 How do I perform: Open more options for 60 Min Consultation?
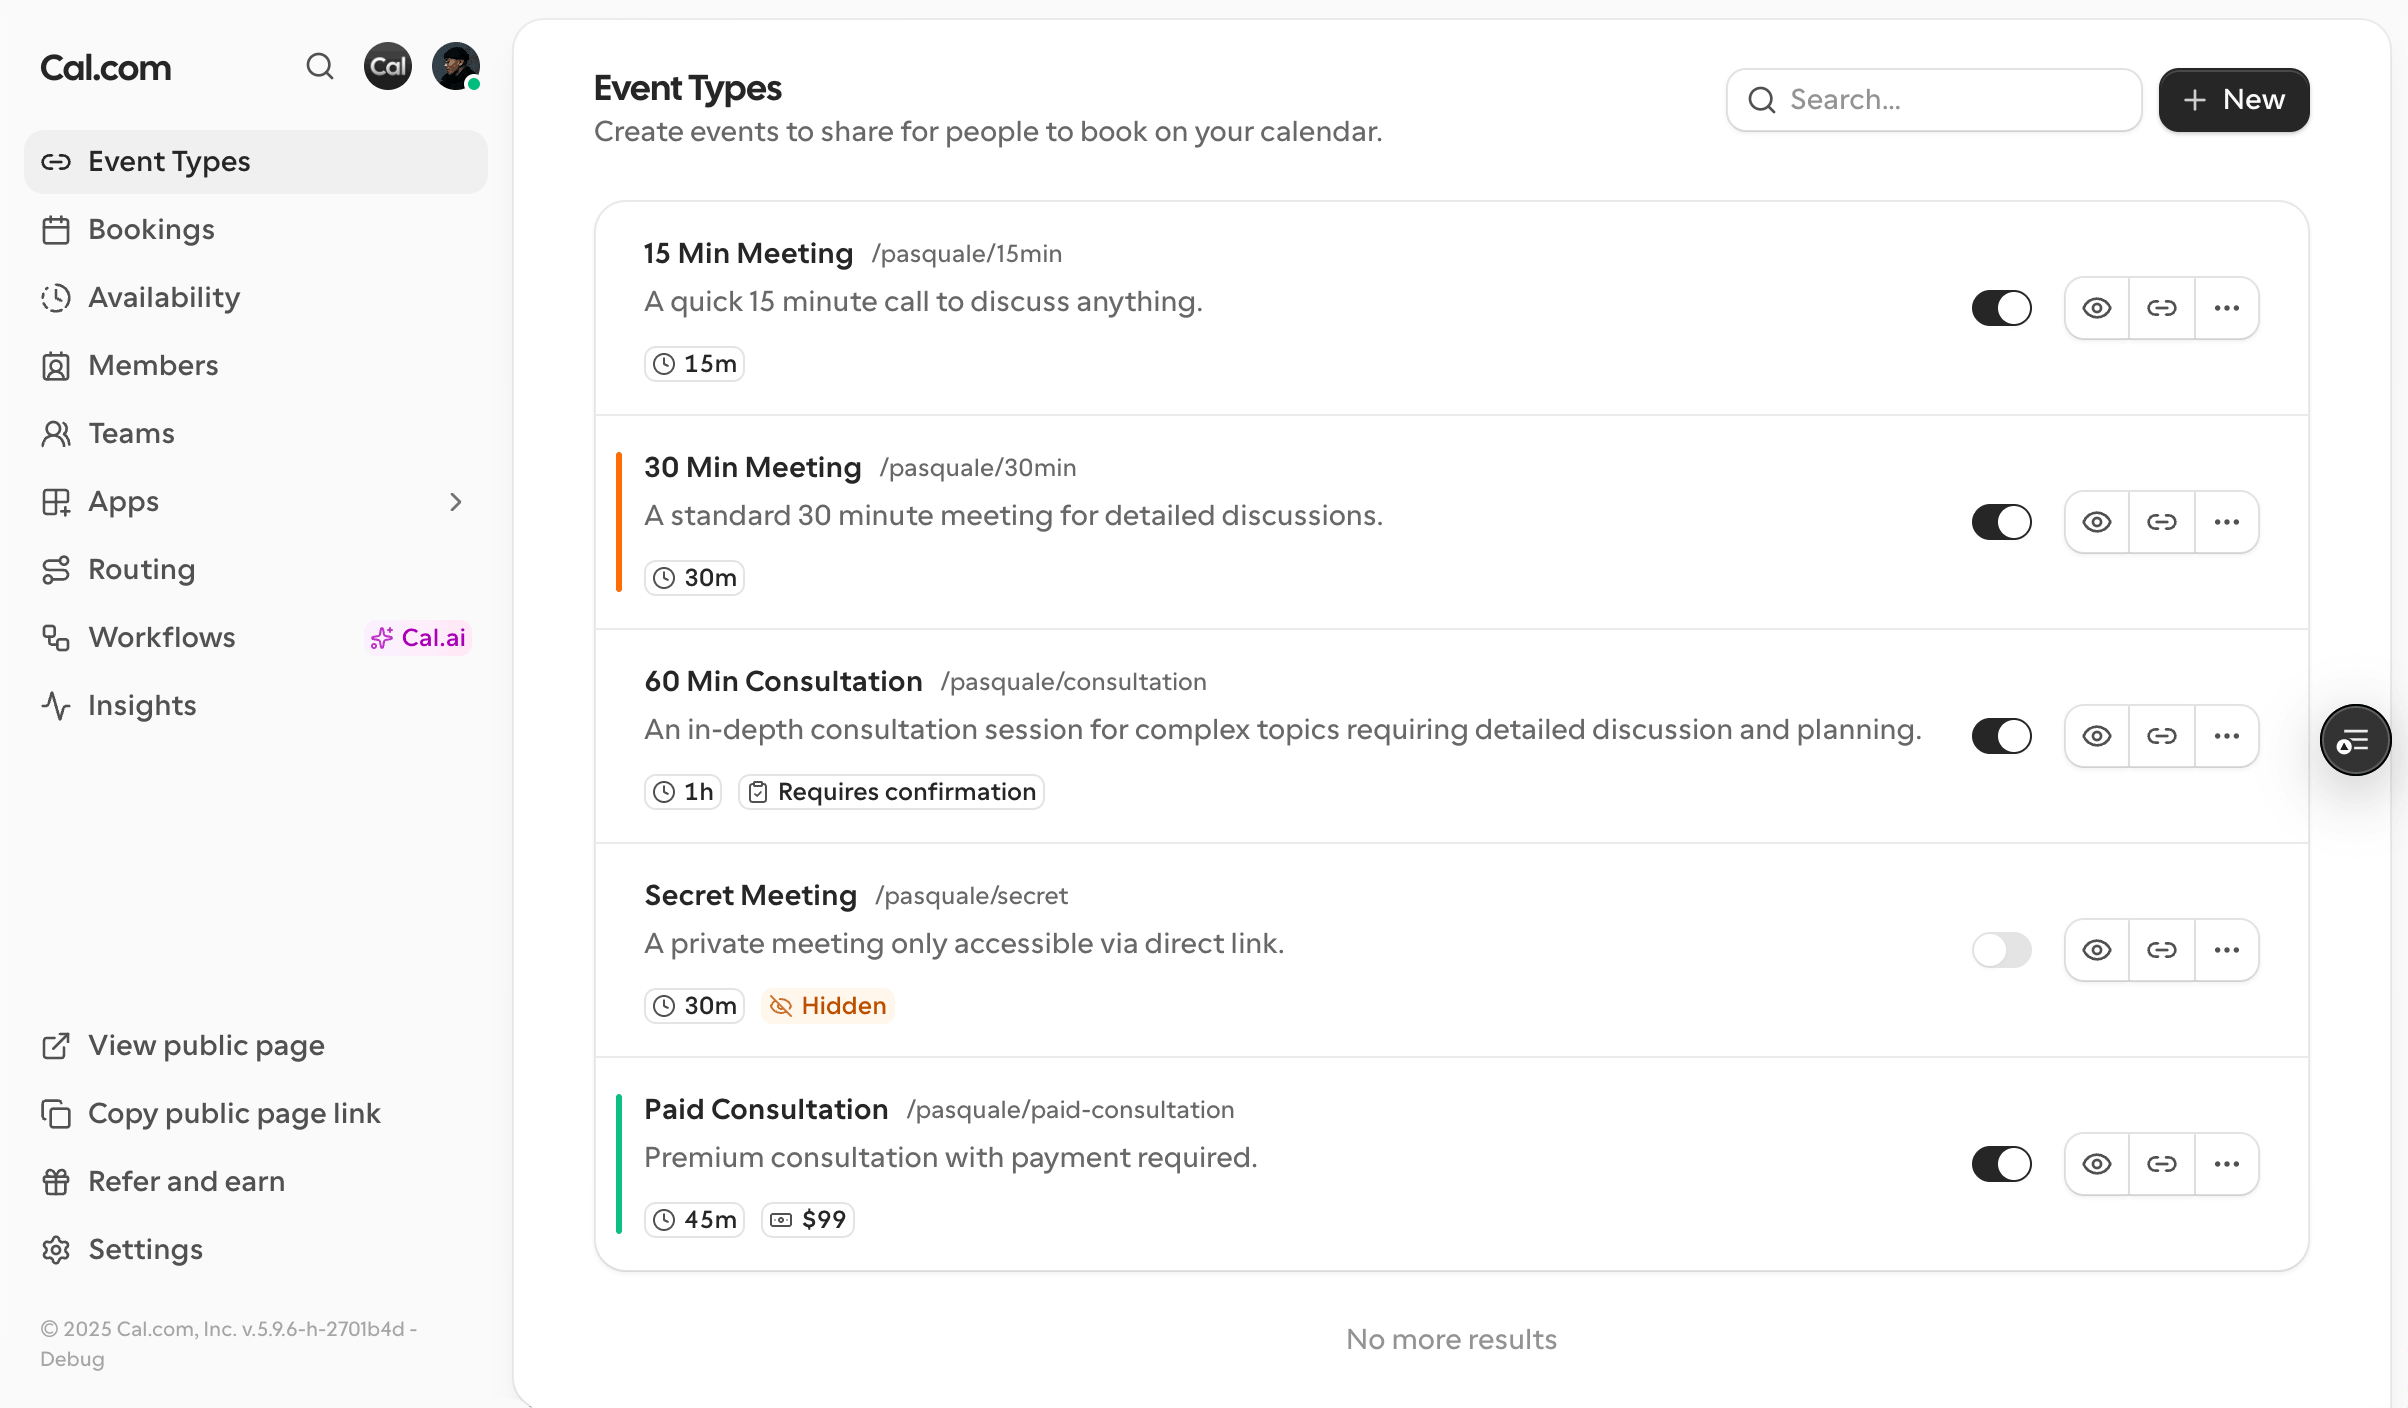2227,736
